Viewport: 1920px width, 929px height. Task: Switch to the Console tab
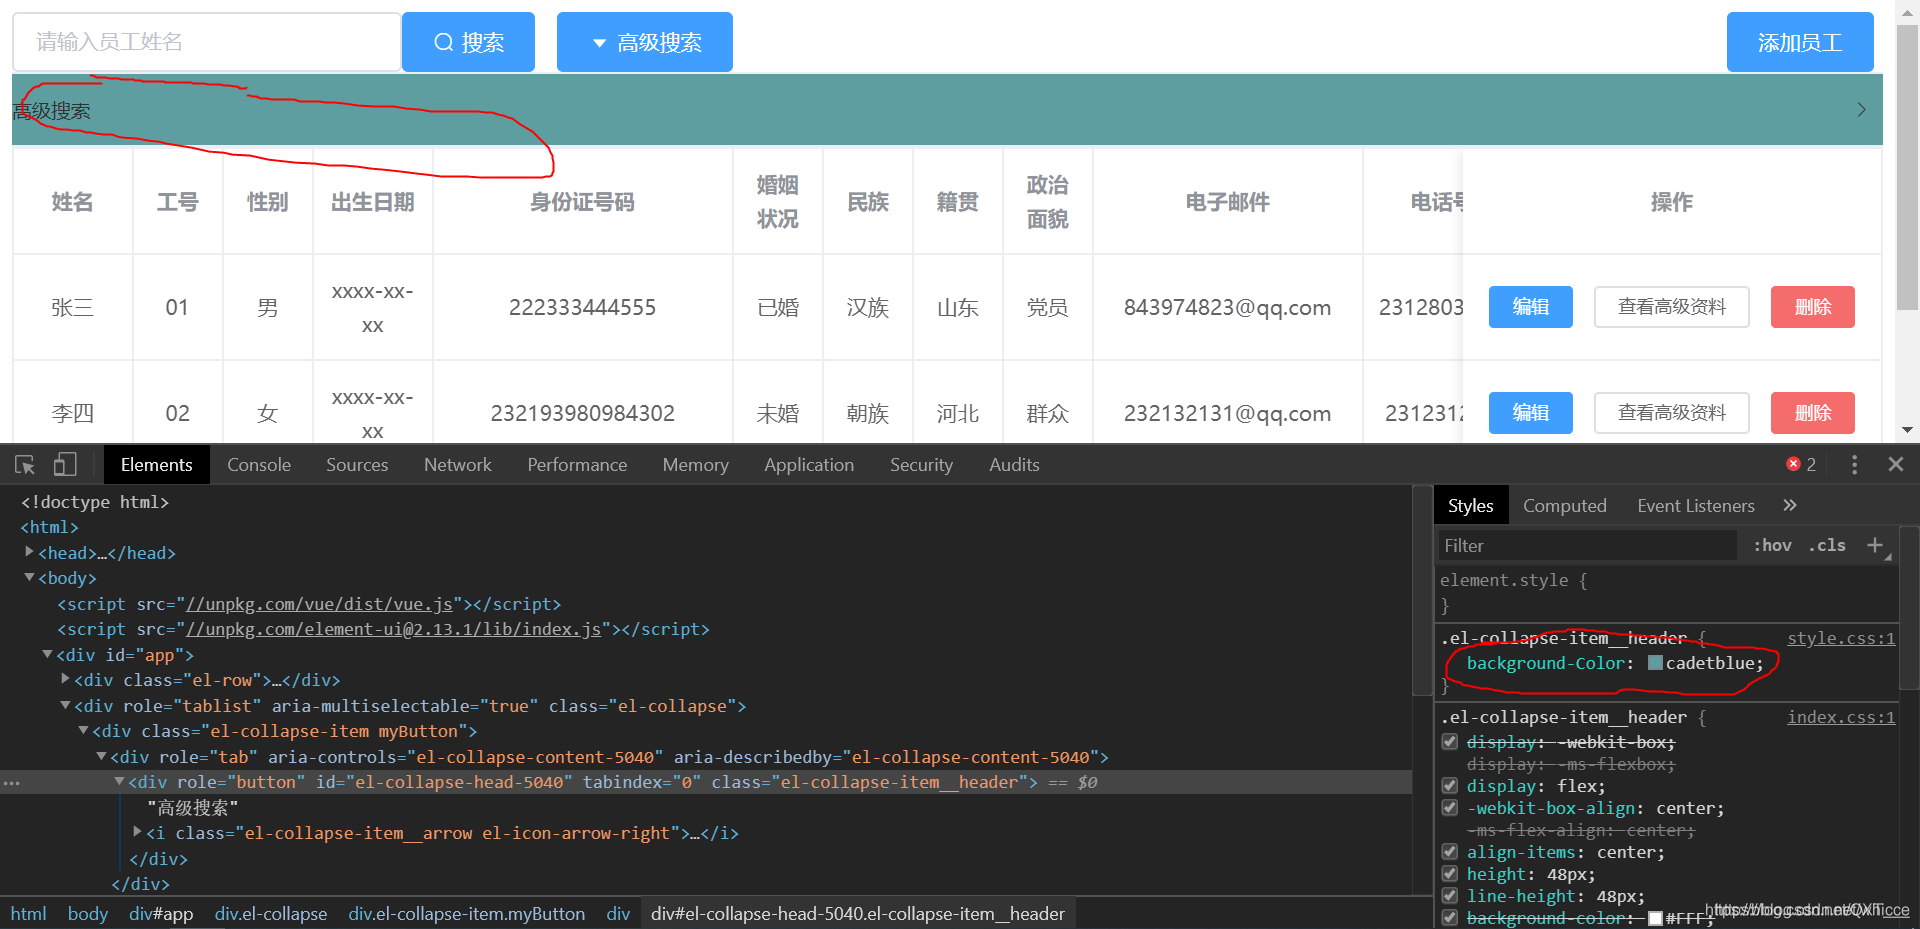(x=259, y=465)
